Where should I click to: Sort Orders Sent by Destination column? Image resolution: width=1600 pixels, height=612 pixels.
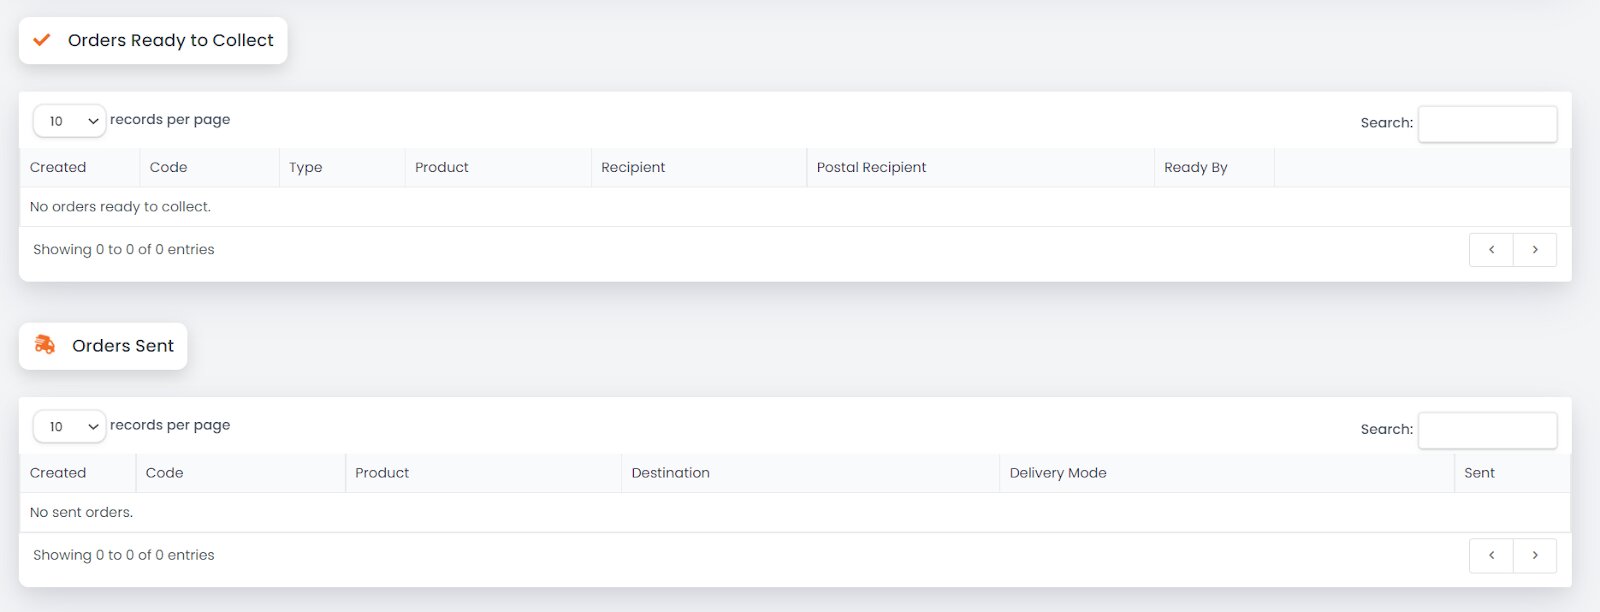pos(670,473)
